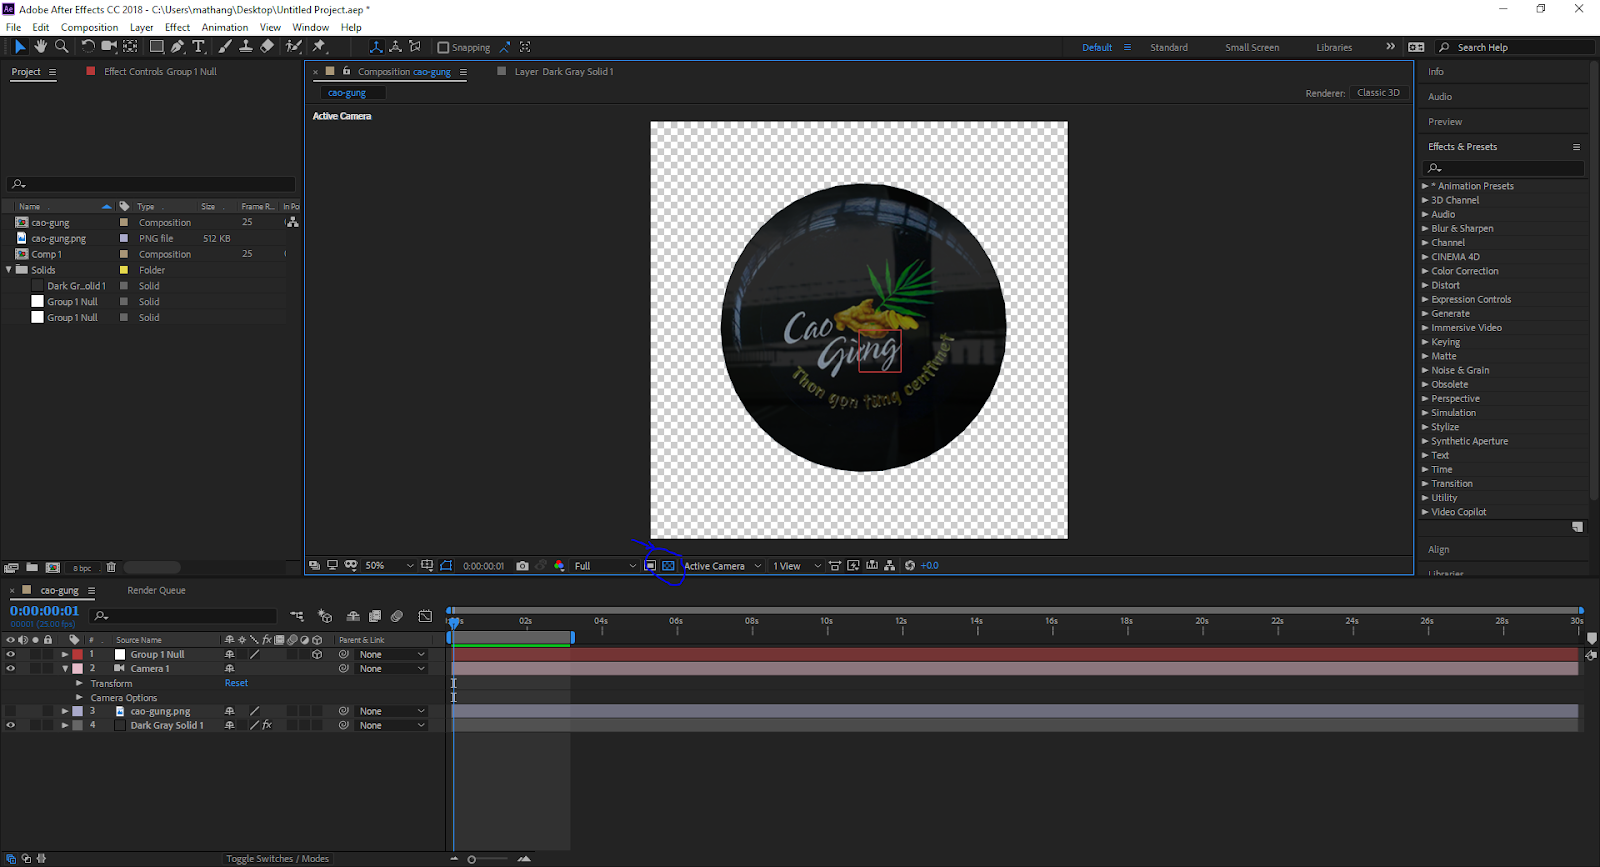Open the Active Camera view dropdown
Screen dimensions: 1600x867
coord(722,565)
